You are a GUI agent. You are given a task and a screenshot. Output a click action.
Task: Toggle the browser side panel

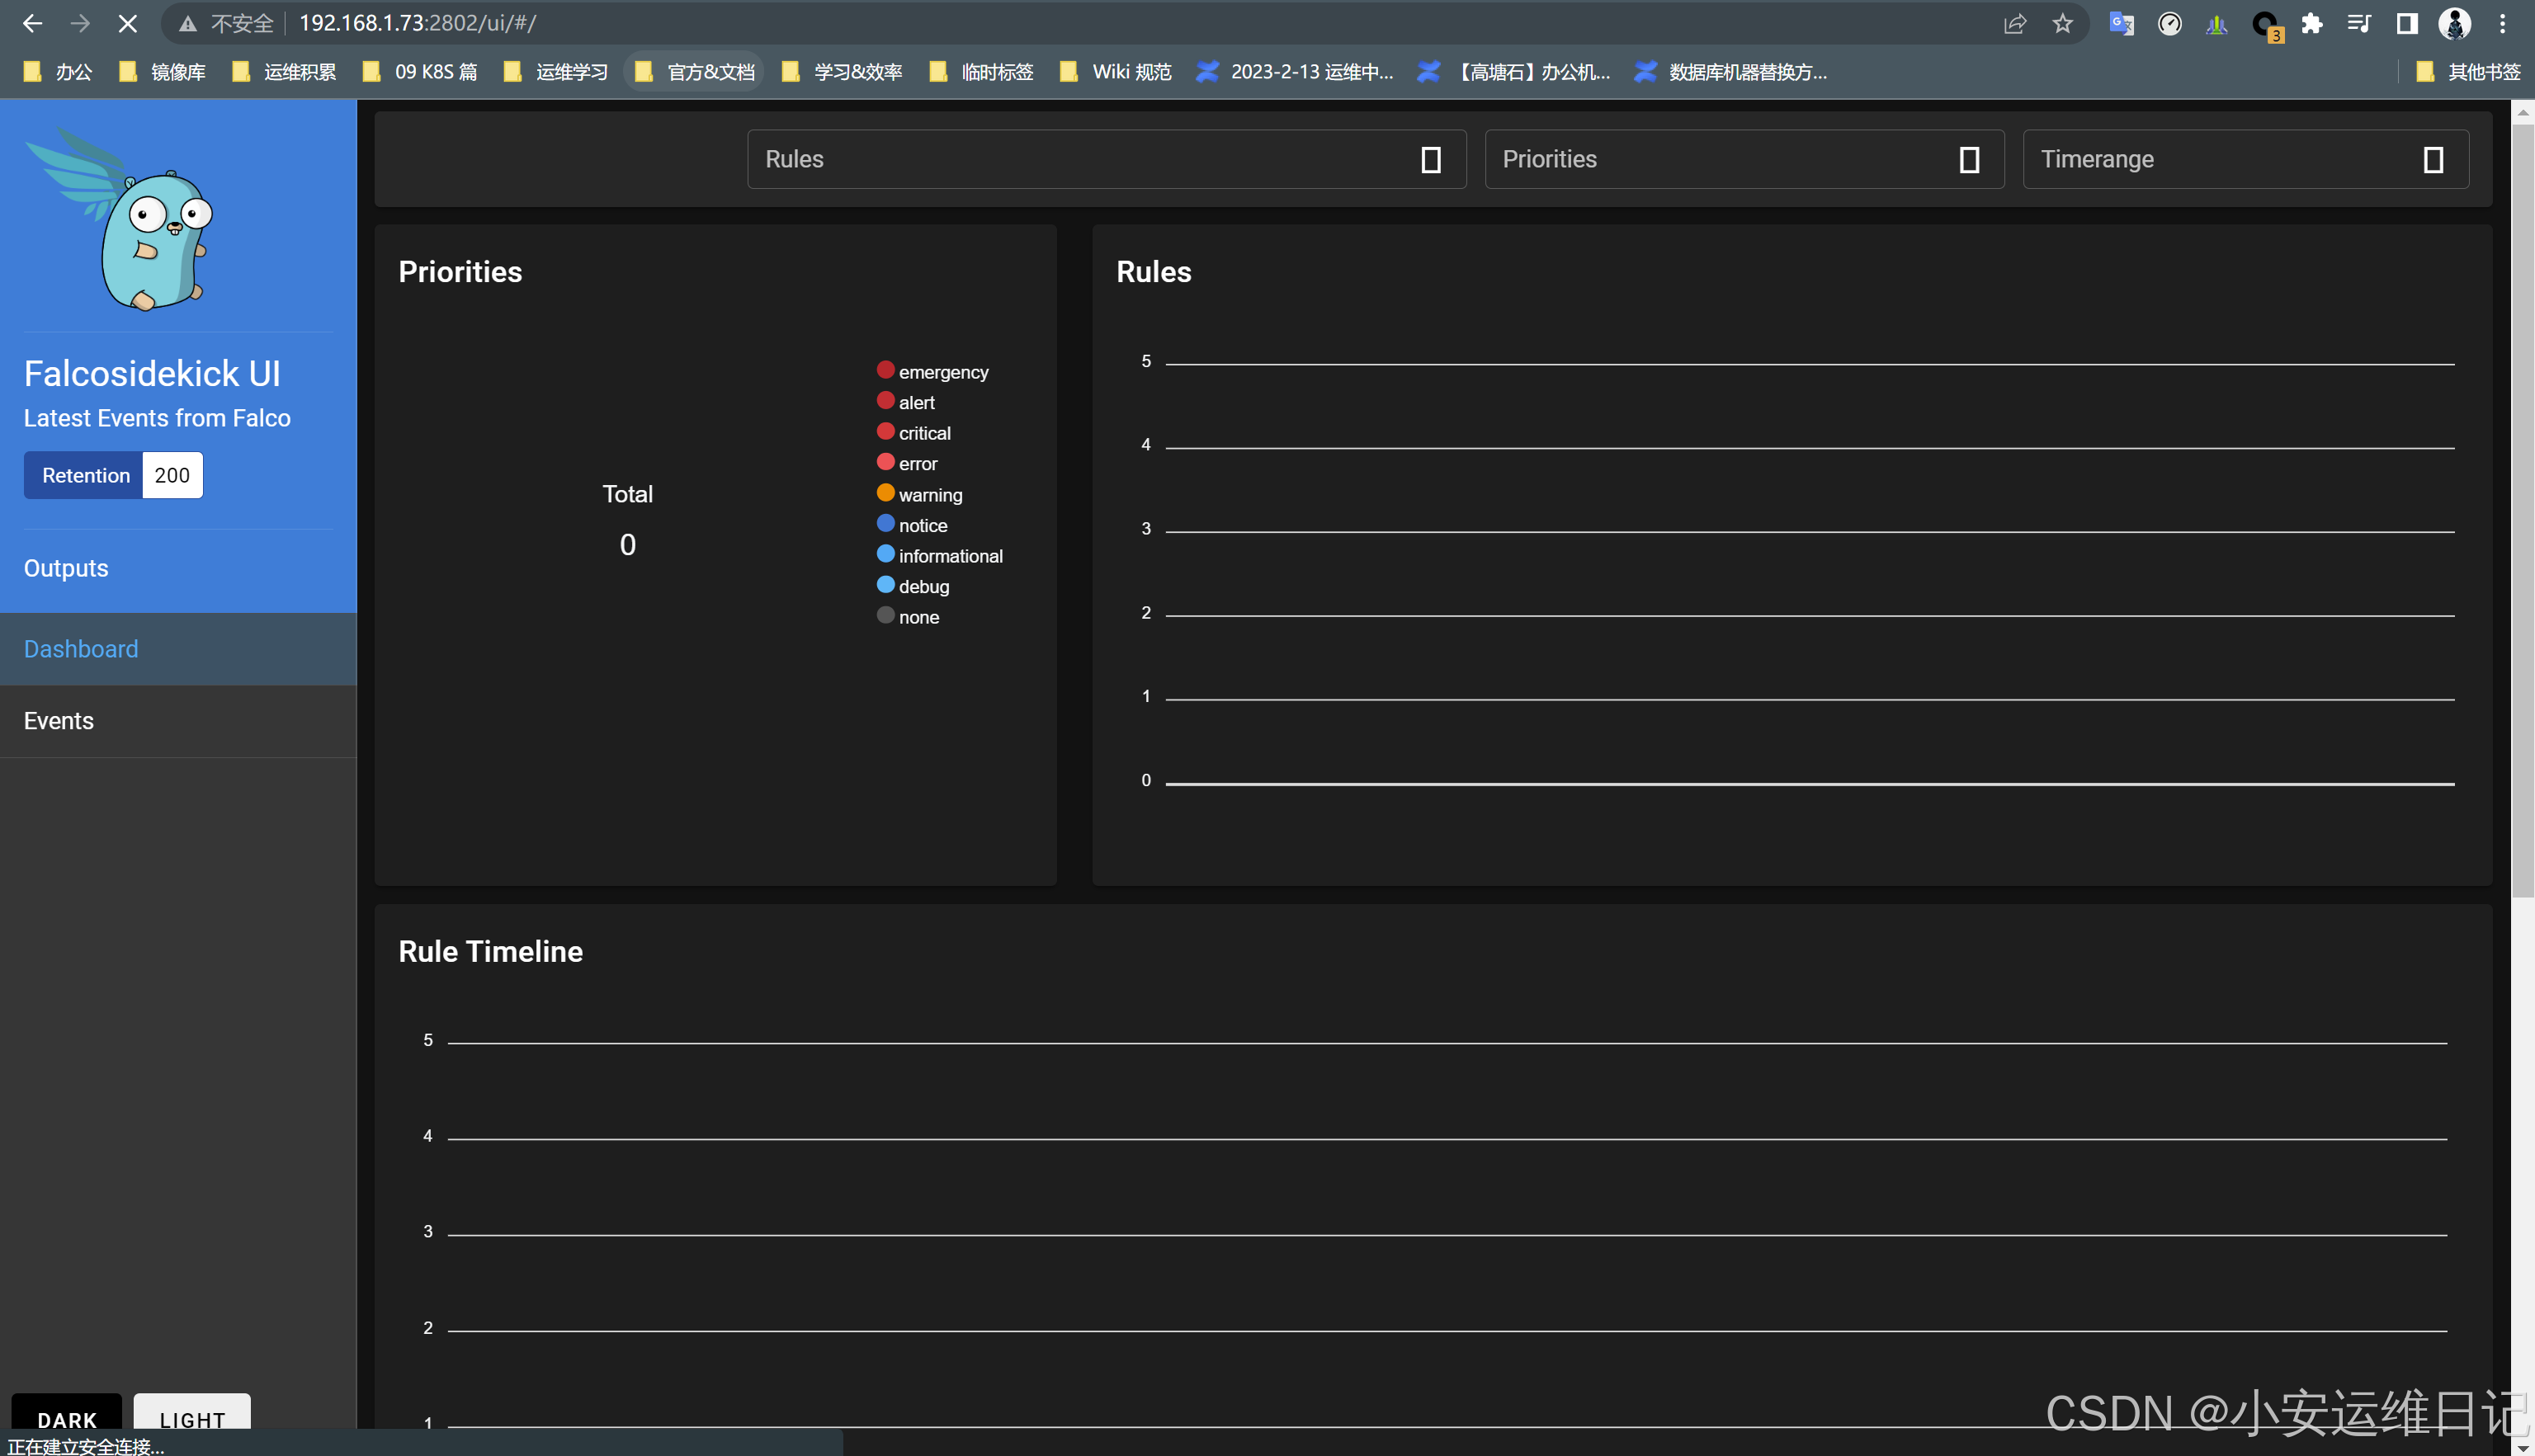(x=2407, y=23)
